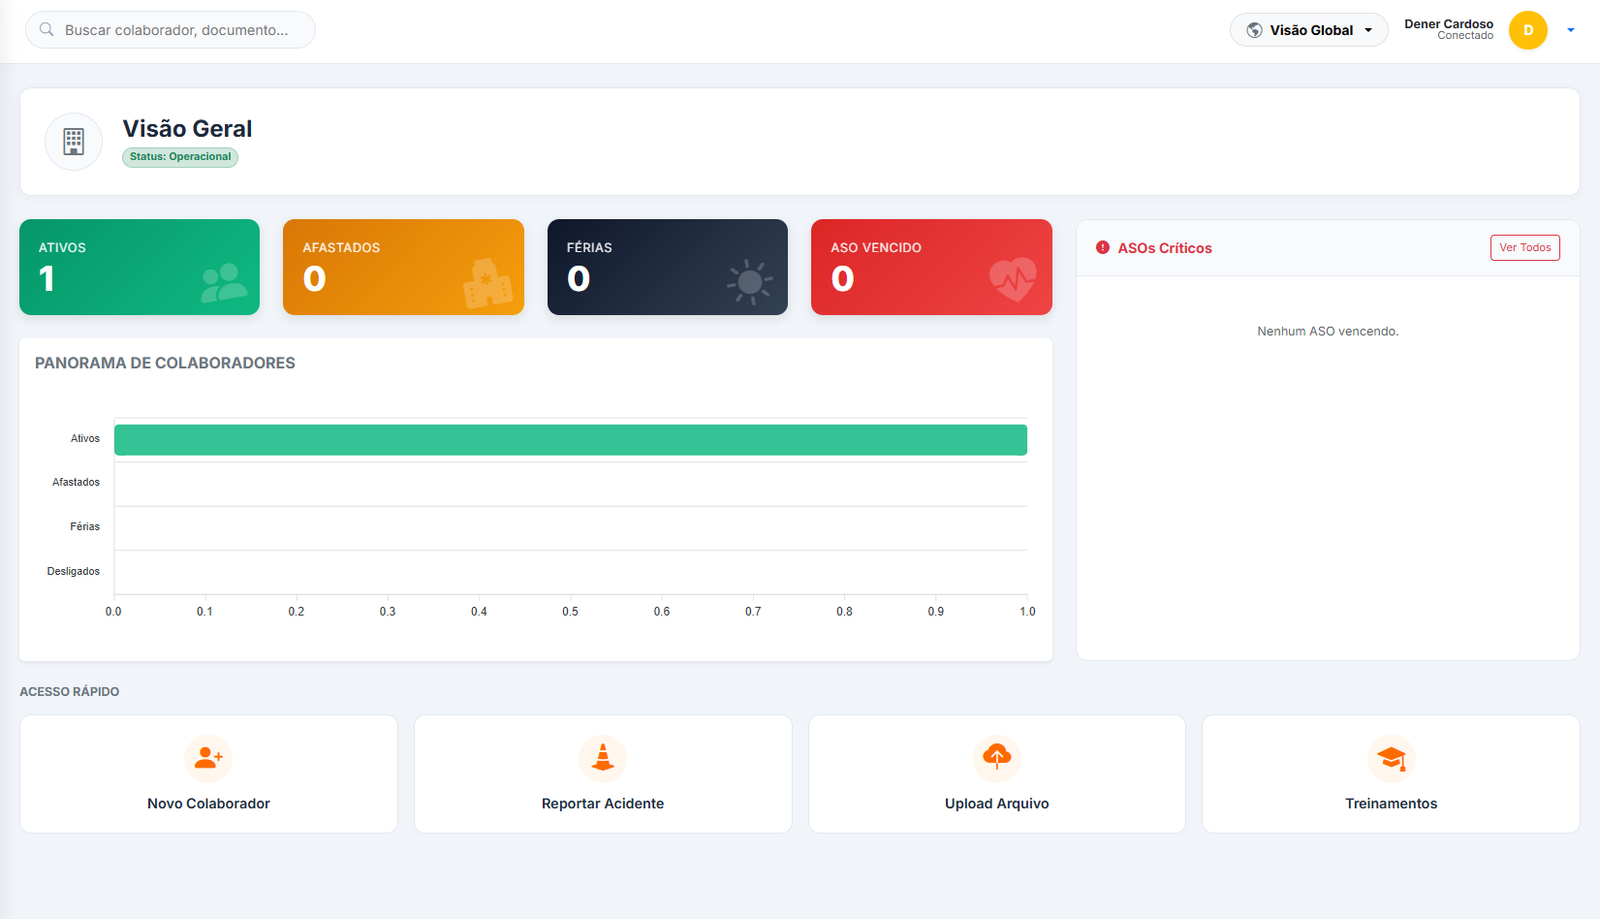Click the search magnifier icon

click(47, 29)
